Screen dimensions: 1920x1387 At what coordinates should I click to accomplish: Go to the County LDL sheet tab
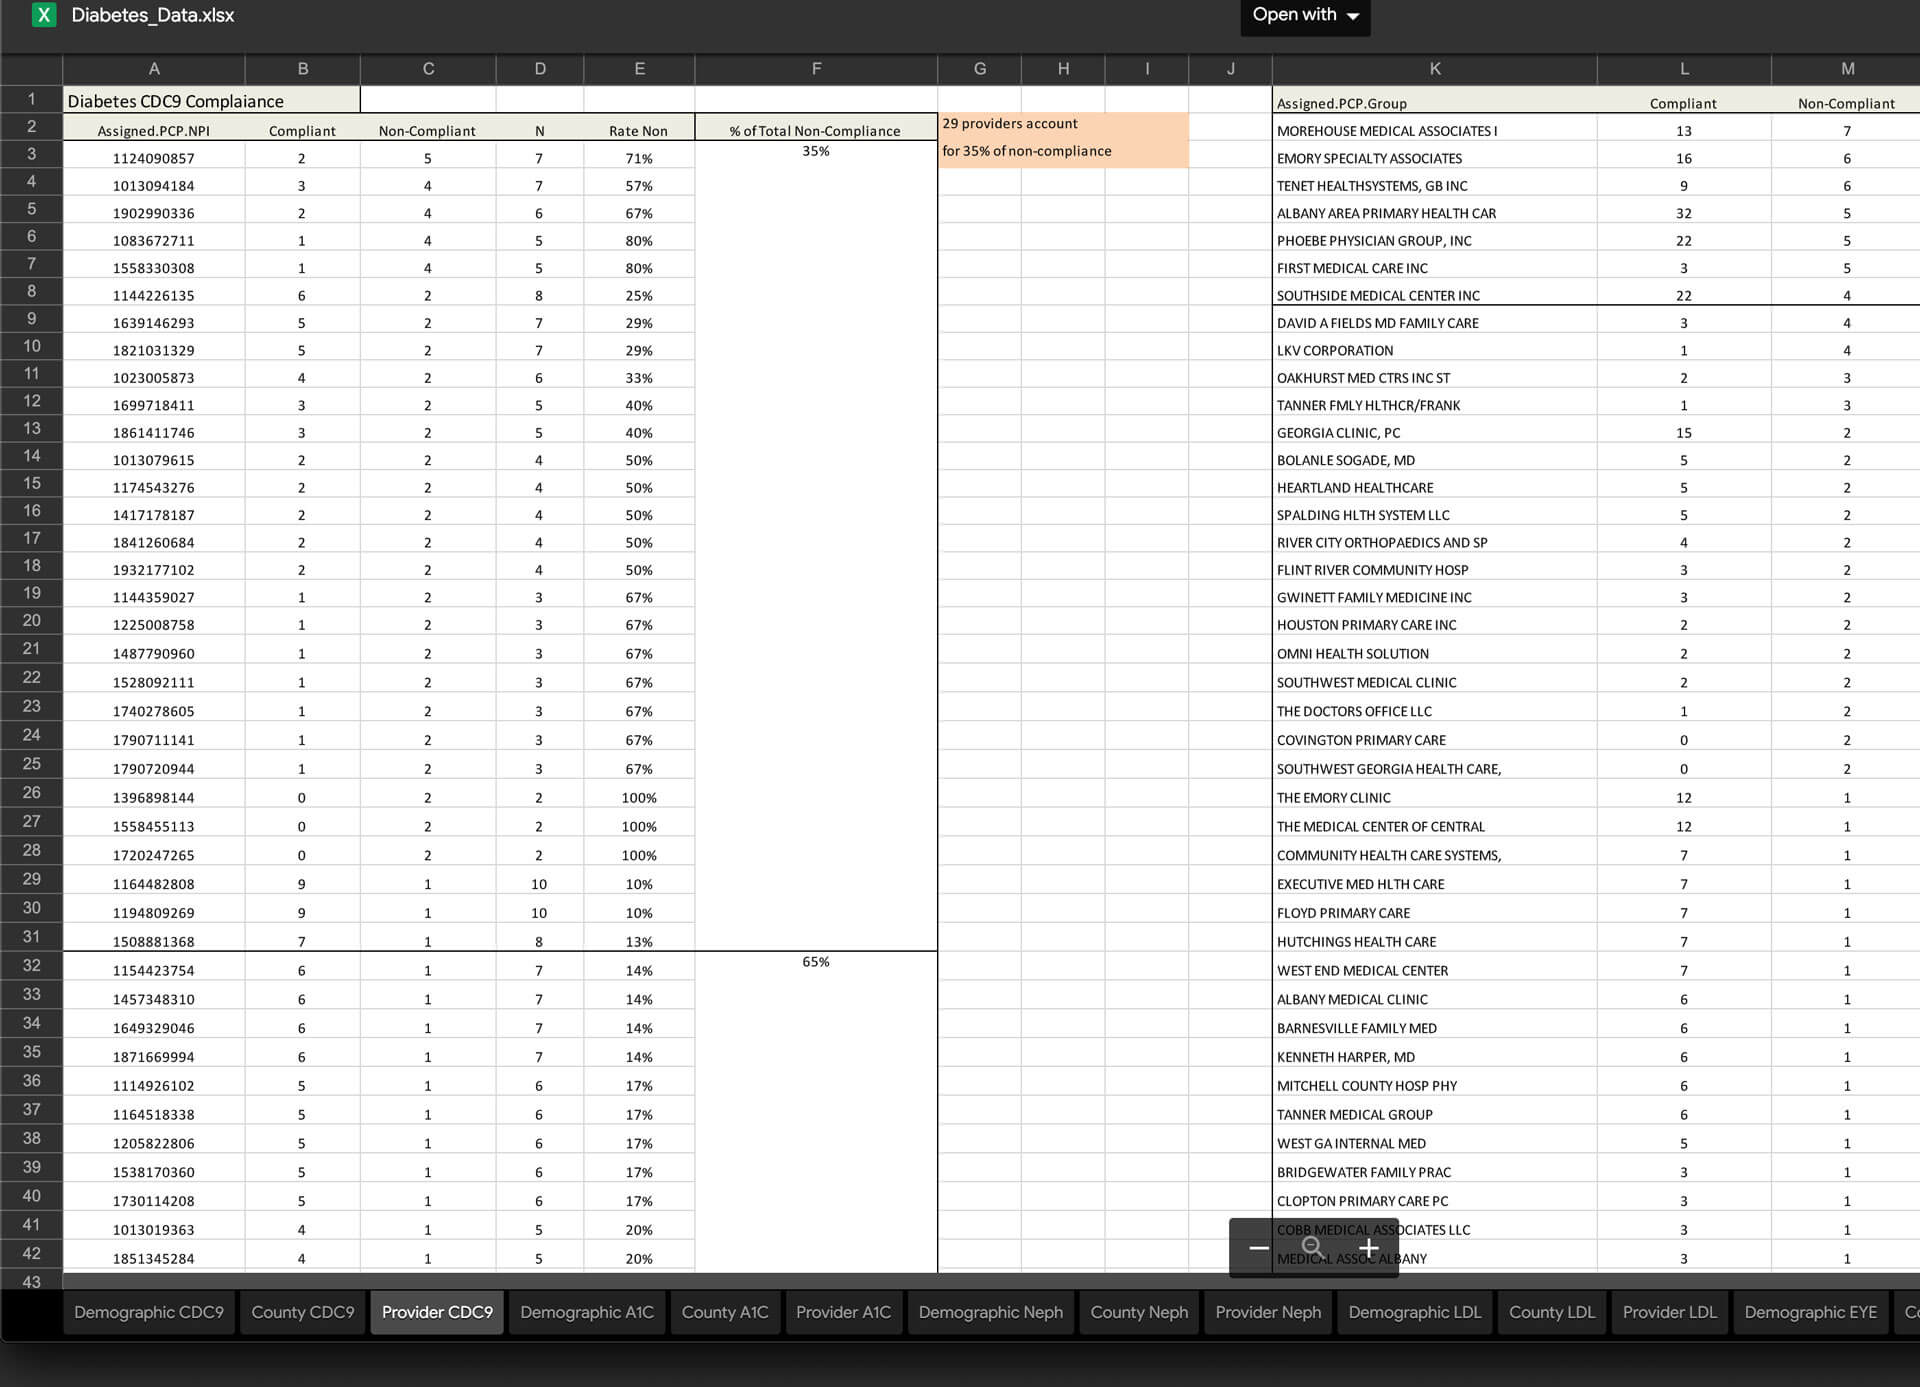coord(1551,1312)
